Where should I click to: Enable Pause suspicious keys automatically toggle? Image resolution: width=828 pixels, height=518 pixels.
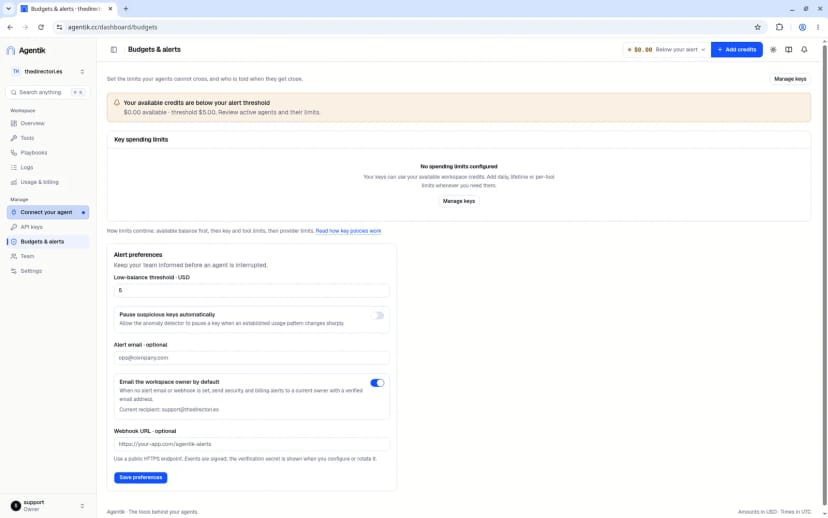coord(377,316)
